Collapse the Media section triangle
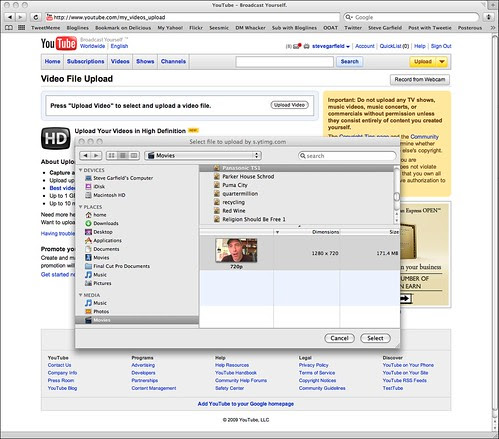 (x=81, y=295)
